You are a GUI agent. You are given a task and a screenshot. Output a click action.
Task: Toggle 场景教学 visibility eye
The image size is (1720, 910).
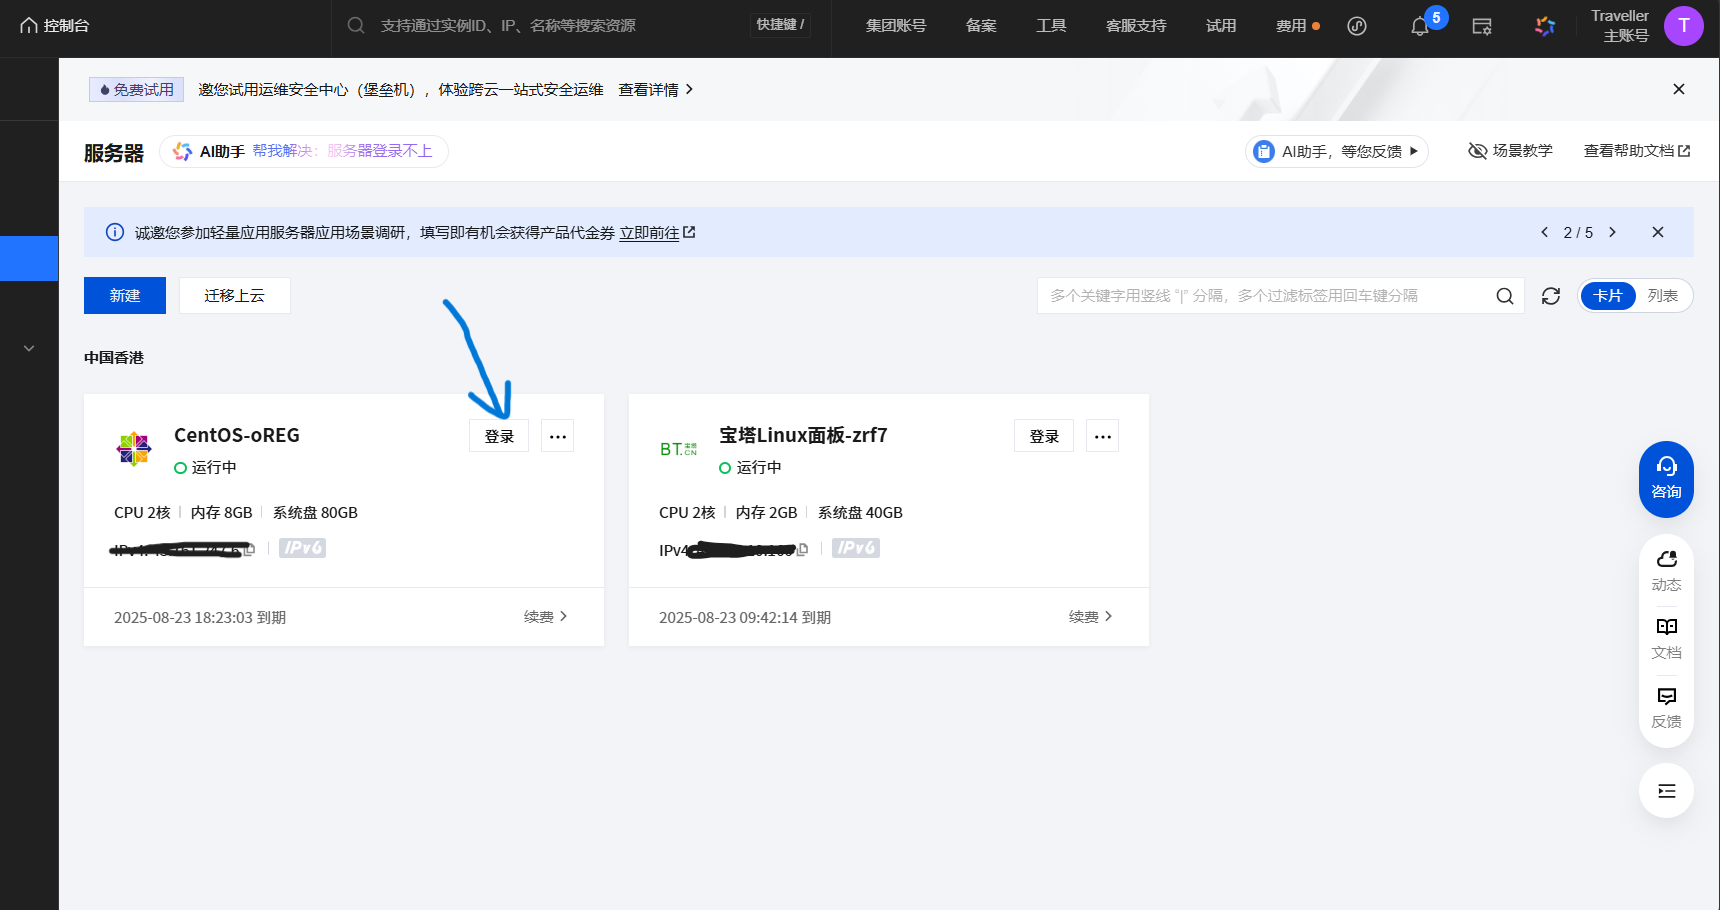[1477, 151]
